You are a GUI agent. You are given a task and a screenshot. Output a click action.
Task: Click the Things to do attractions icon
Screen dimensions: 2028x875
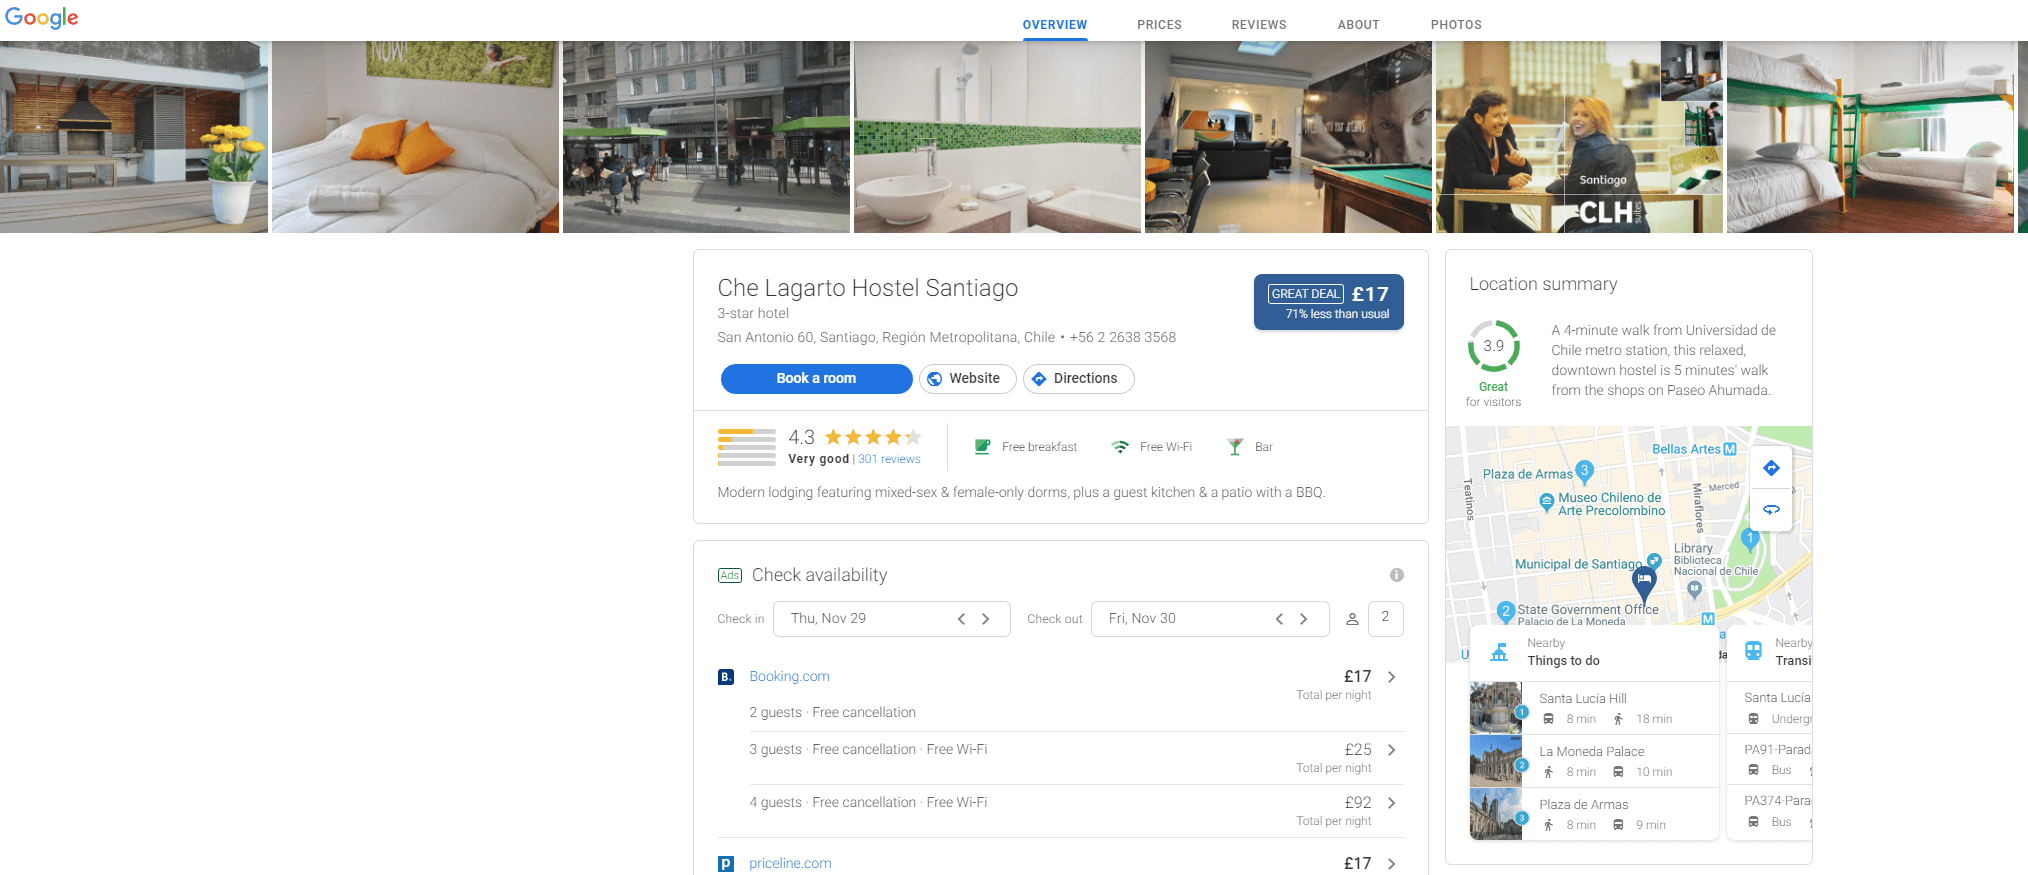1499,652
